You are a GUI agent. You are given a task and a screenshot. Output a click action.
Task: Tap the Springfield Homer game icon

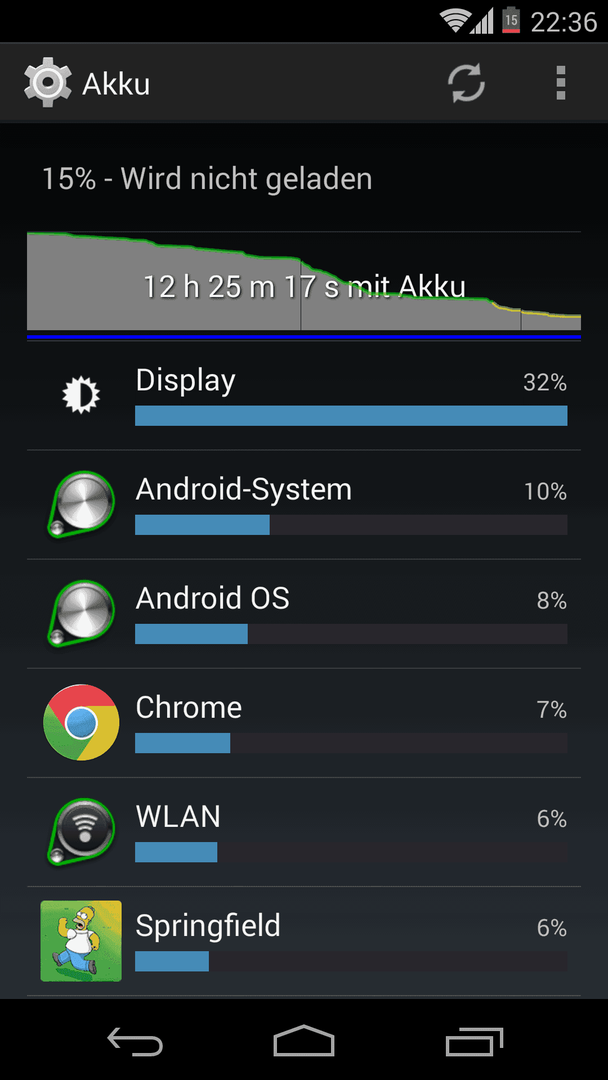81,941
